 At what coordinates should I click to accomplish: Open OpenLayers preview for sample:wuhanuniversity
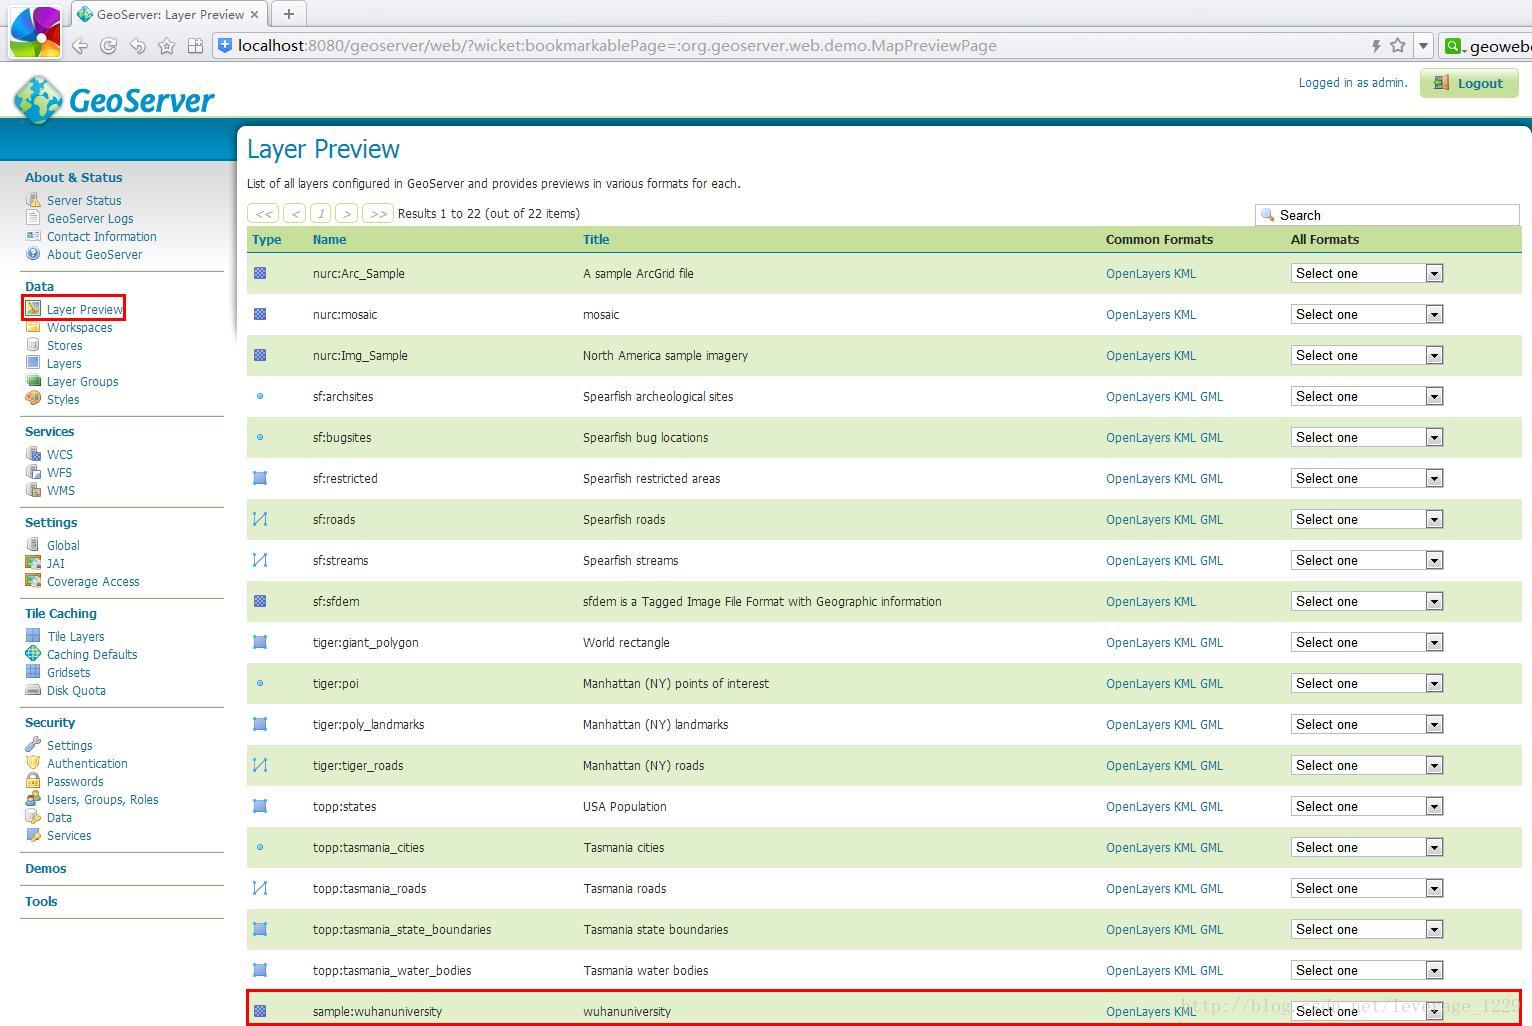point(1137,1011)
